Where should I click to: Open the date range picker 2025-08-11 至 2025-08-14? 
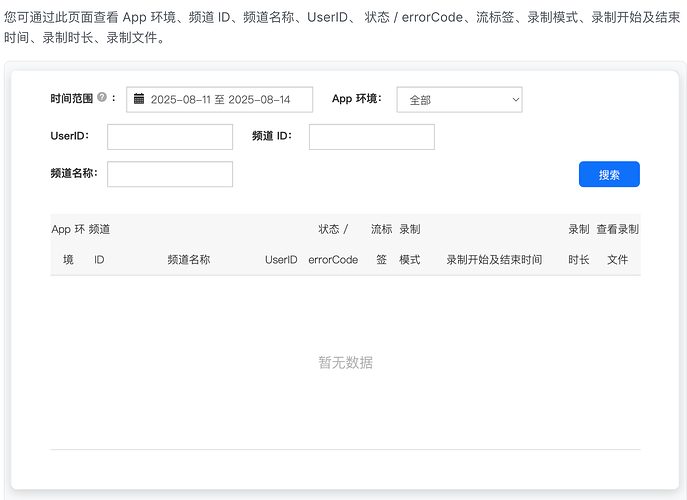[220, 99]
